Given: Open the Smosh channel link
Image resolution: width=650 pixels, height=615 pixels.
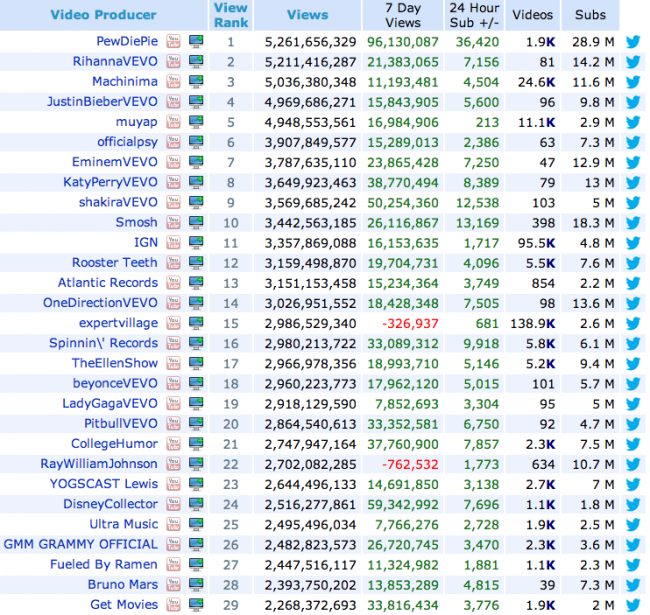Looking at the screenshot, I should [137, 223].
